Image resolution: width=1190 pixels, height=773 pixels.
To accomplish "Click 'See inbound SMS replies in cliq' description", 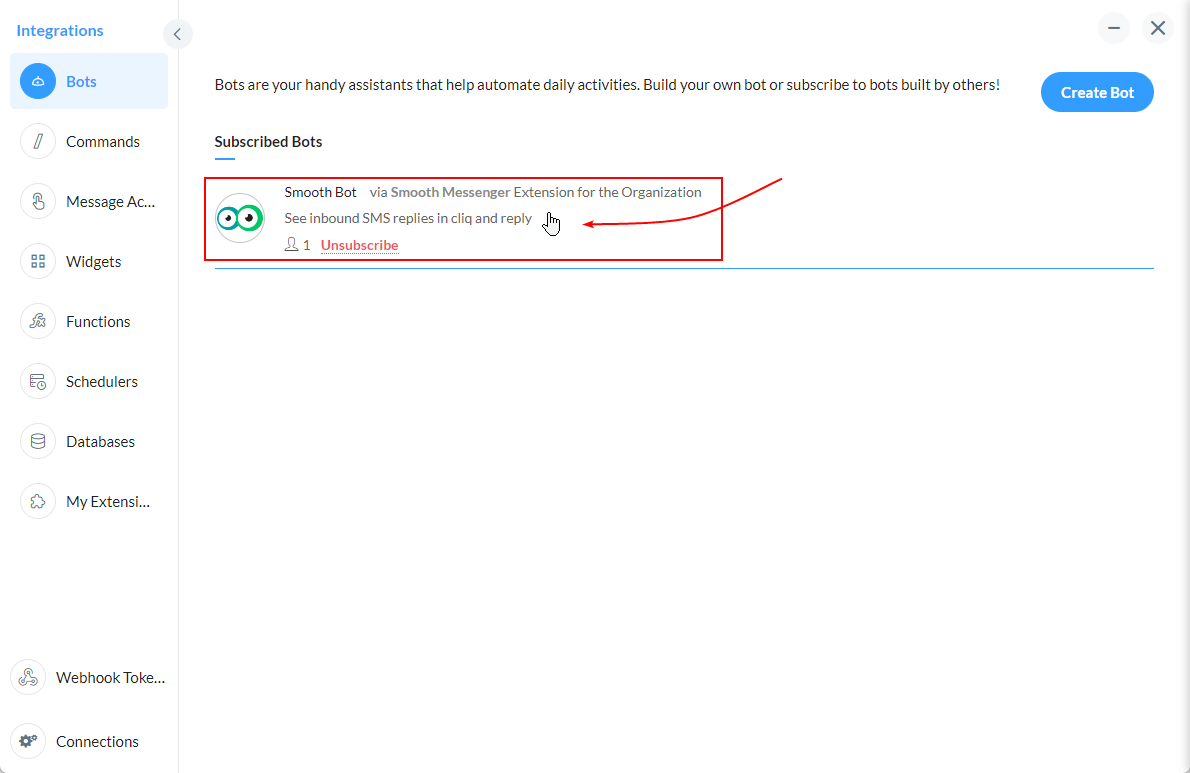I will click(x=408, y=218).
